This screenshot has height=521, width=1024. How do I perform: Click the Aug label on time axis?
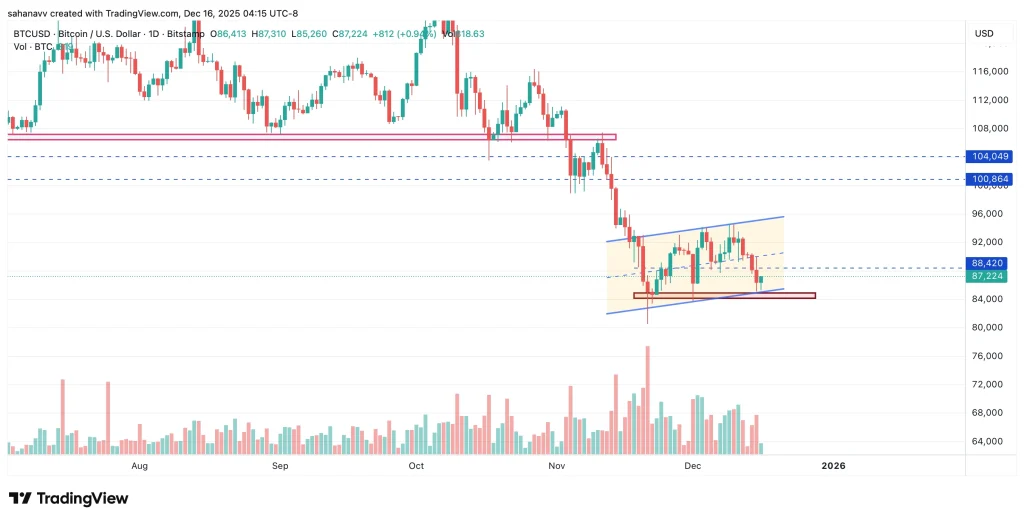(x=140, y=466)
